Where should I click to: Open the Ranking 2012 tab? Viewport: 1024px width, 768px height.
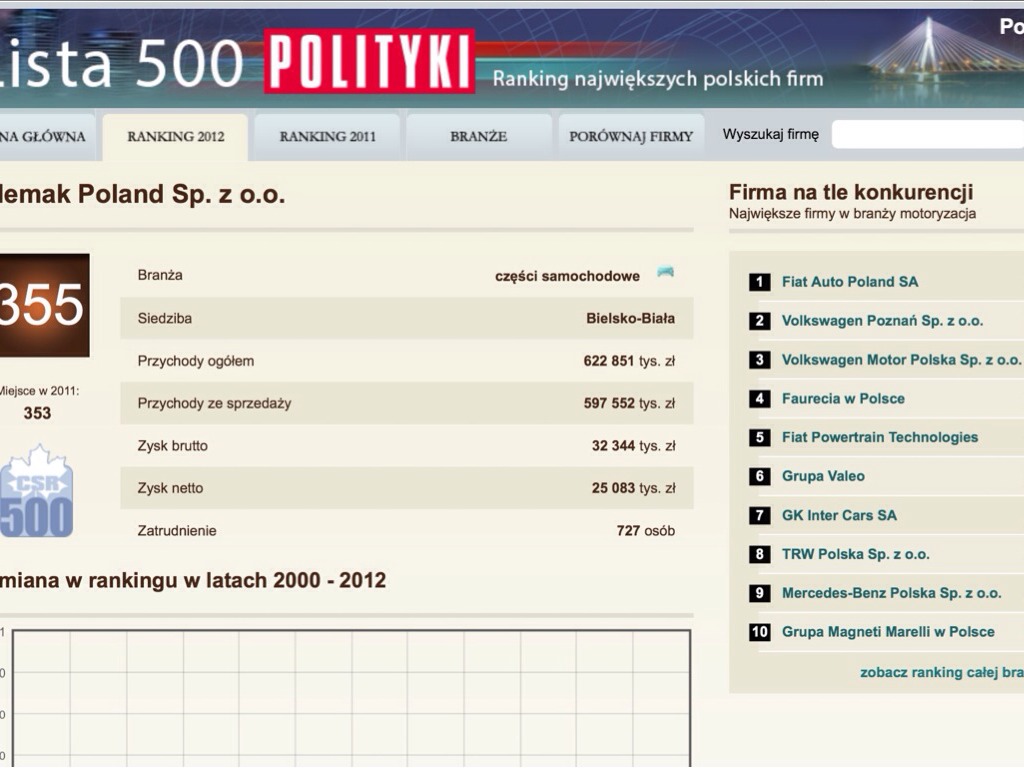[175, 137]
